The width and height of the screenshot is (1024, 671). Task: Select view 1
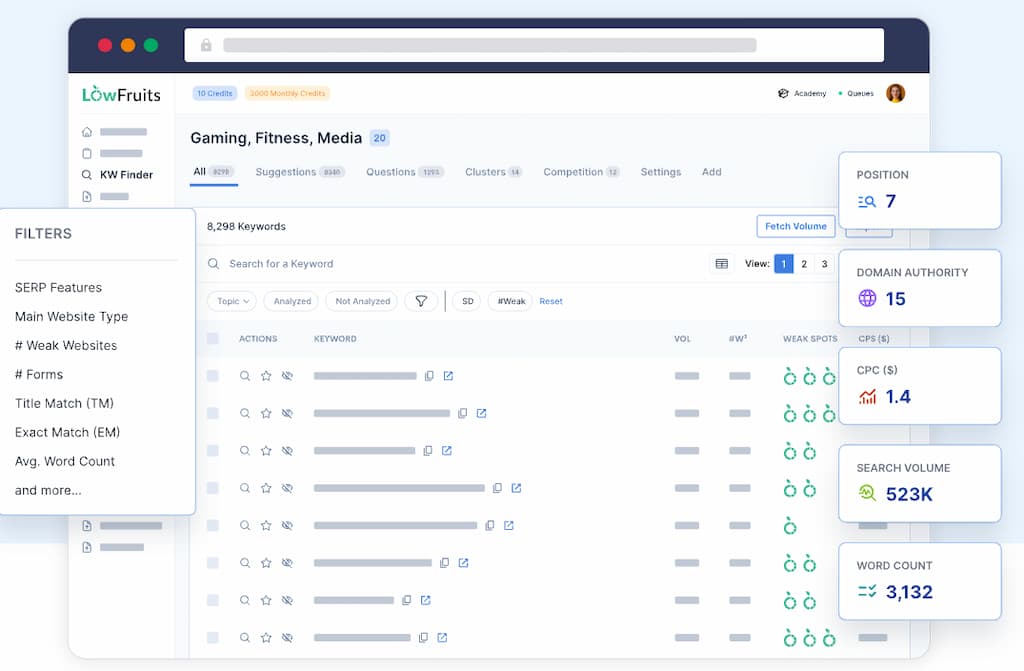(x=784, y=264)
